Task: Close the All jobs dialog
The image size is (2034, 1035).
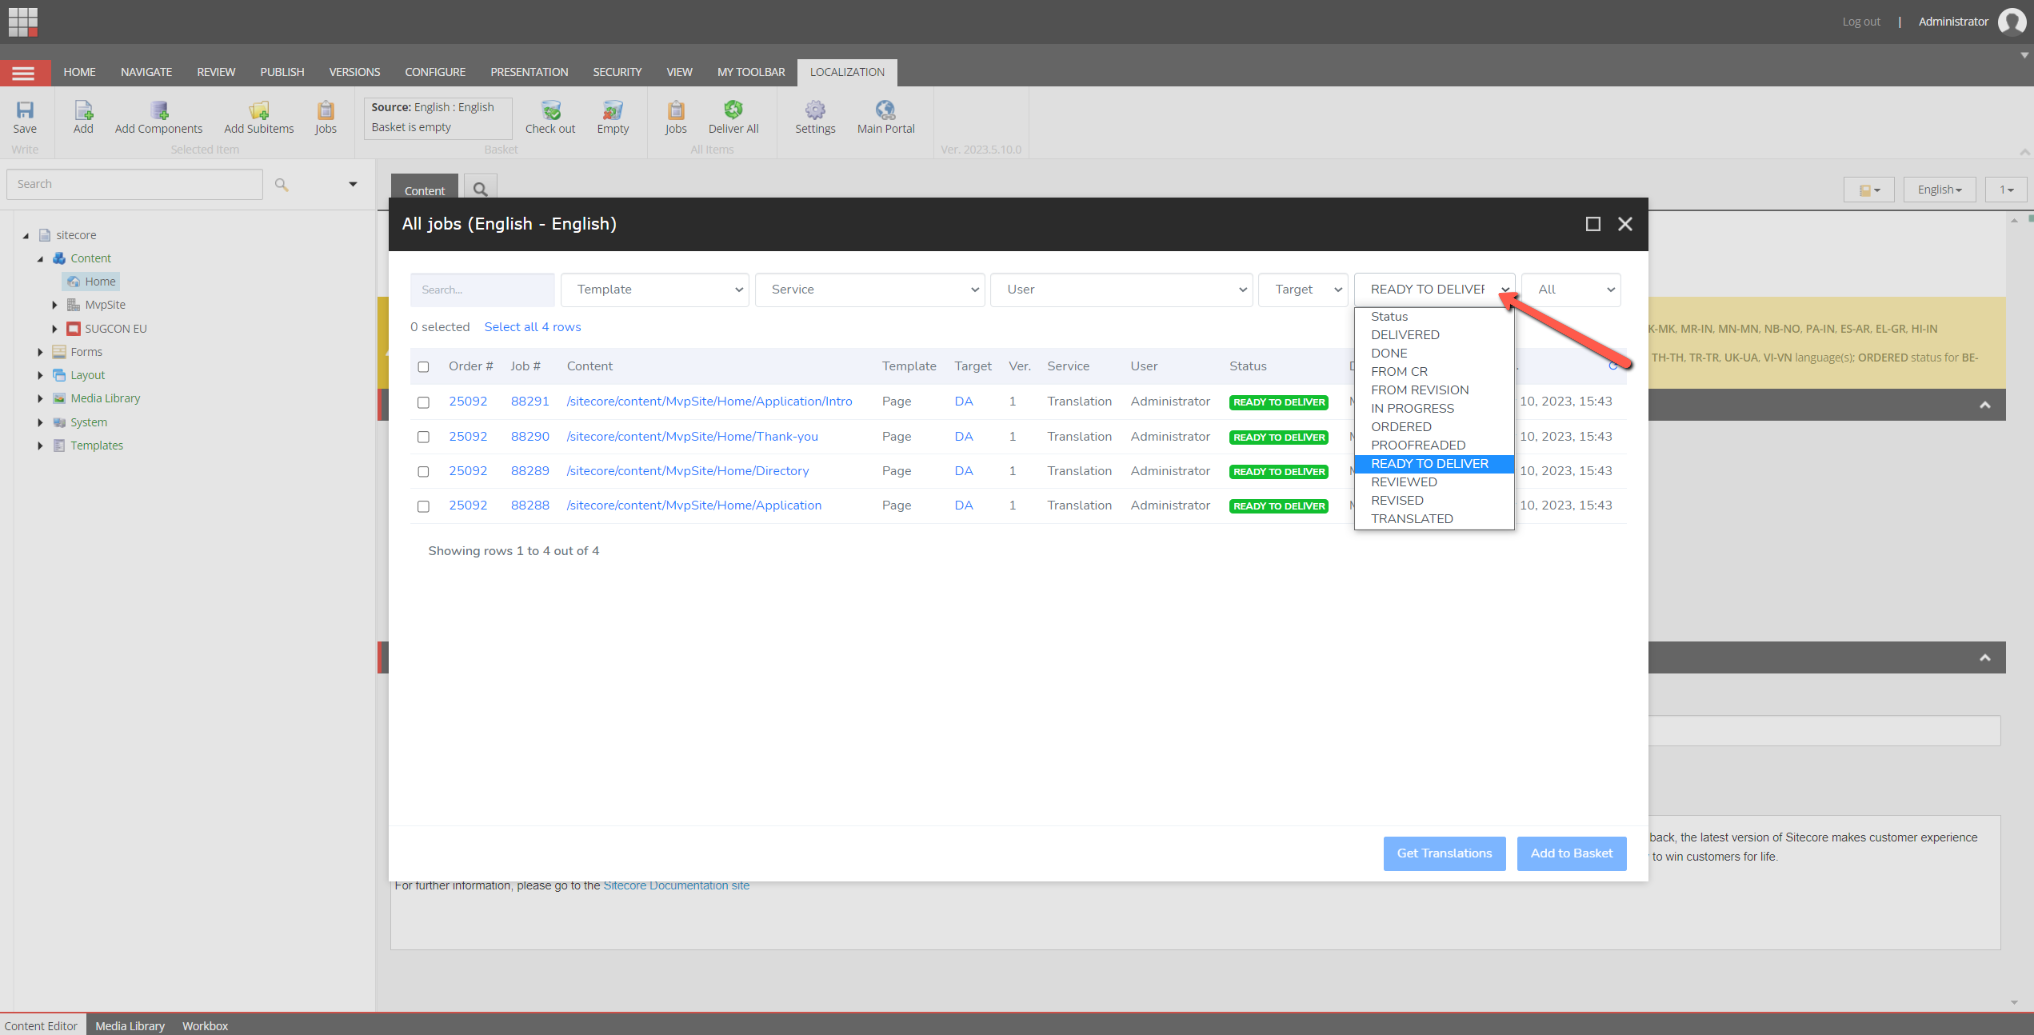Action: point(1625,224)
